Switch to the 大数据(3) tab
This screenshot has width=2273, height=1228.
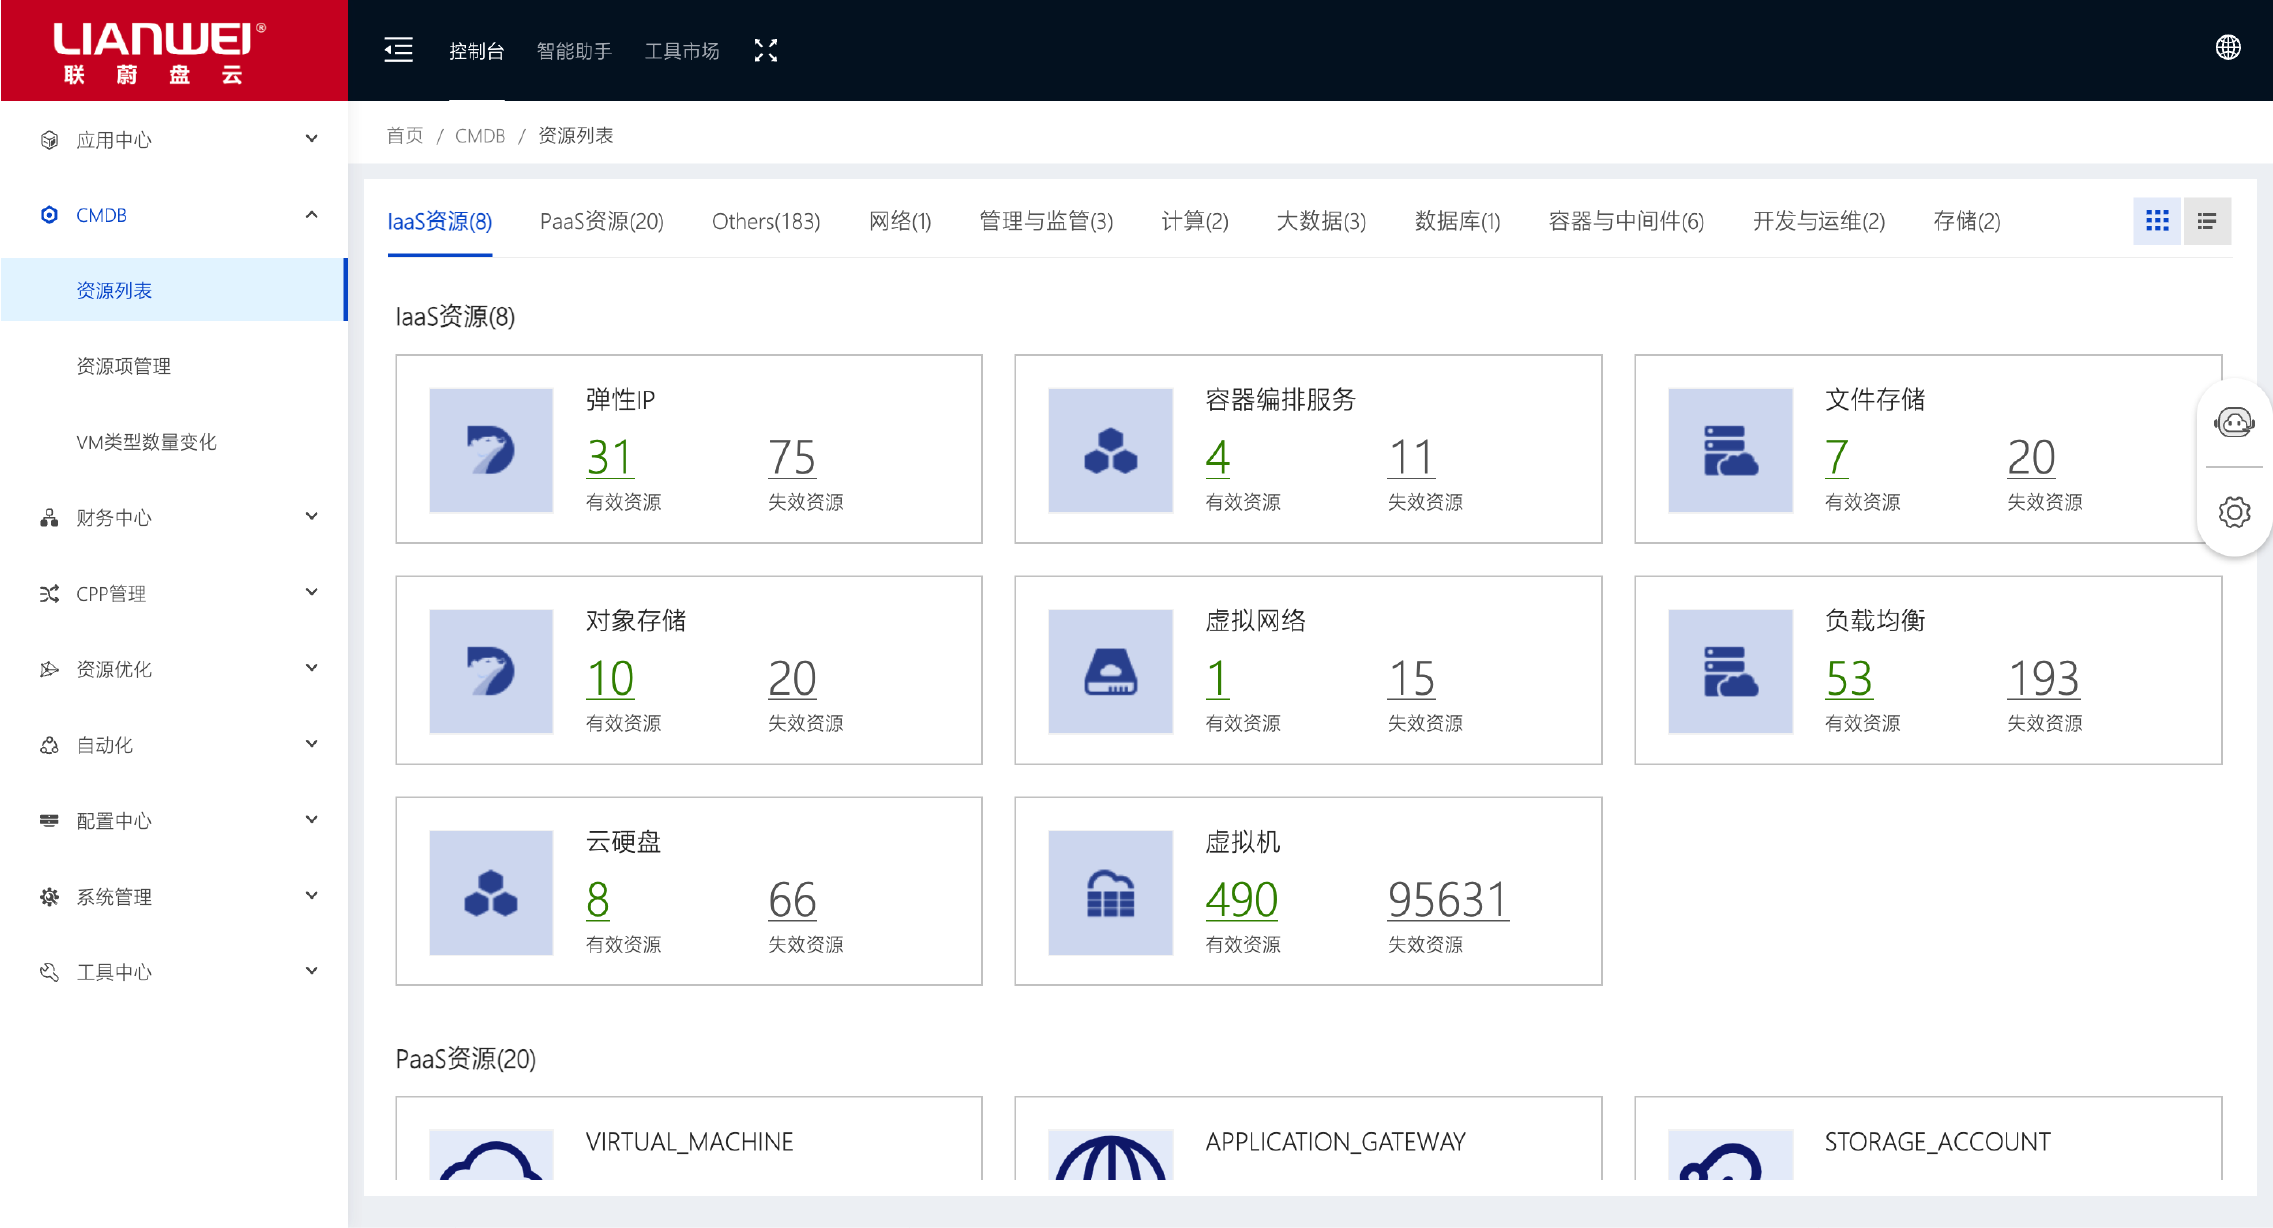click(x=1321, y=221)
